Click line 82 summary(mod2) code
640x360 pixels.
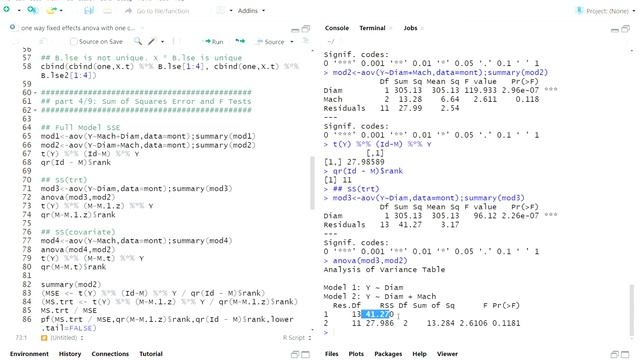pos(71,284)
